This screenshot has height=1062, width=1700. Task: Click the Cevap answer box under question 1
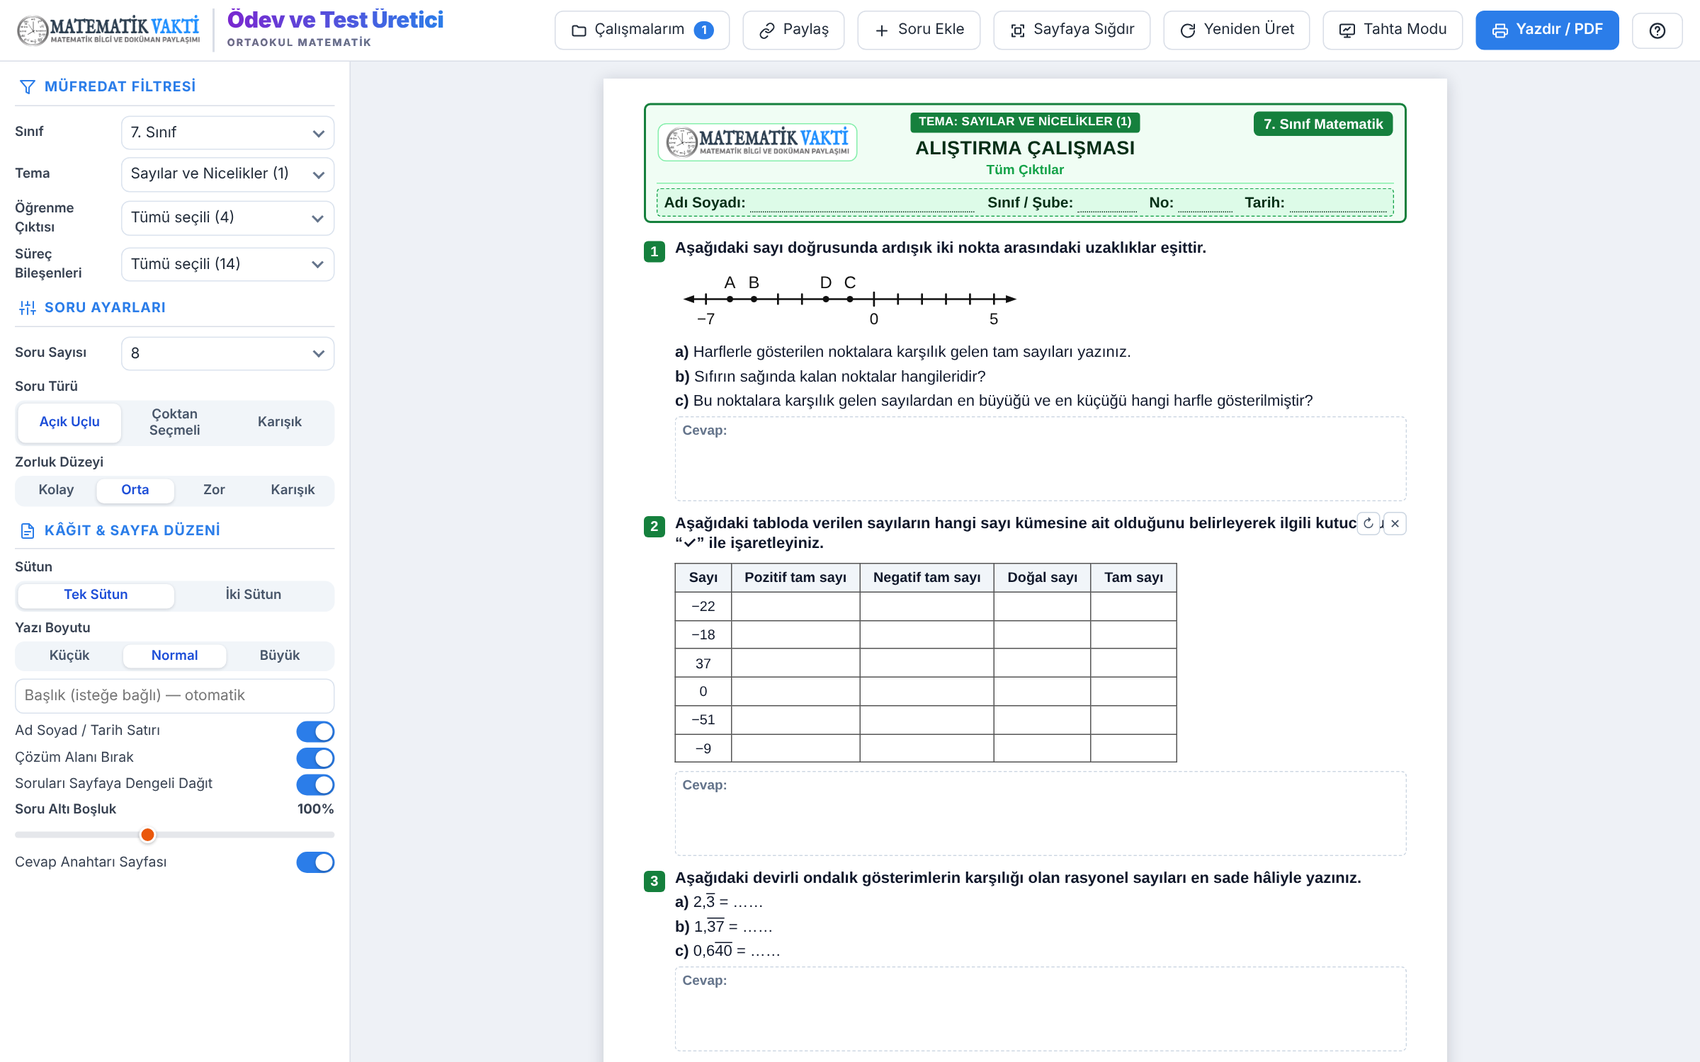click(x=1040, y=459)
